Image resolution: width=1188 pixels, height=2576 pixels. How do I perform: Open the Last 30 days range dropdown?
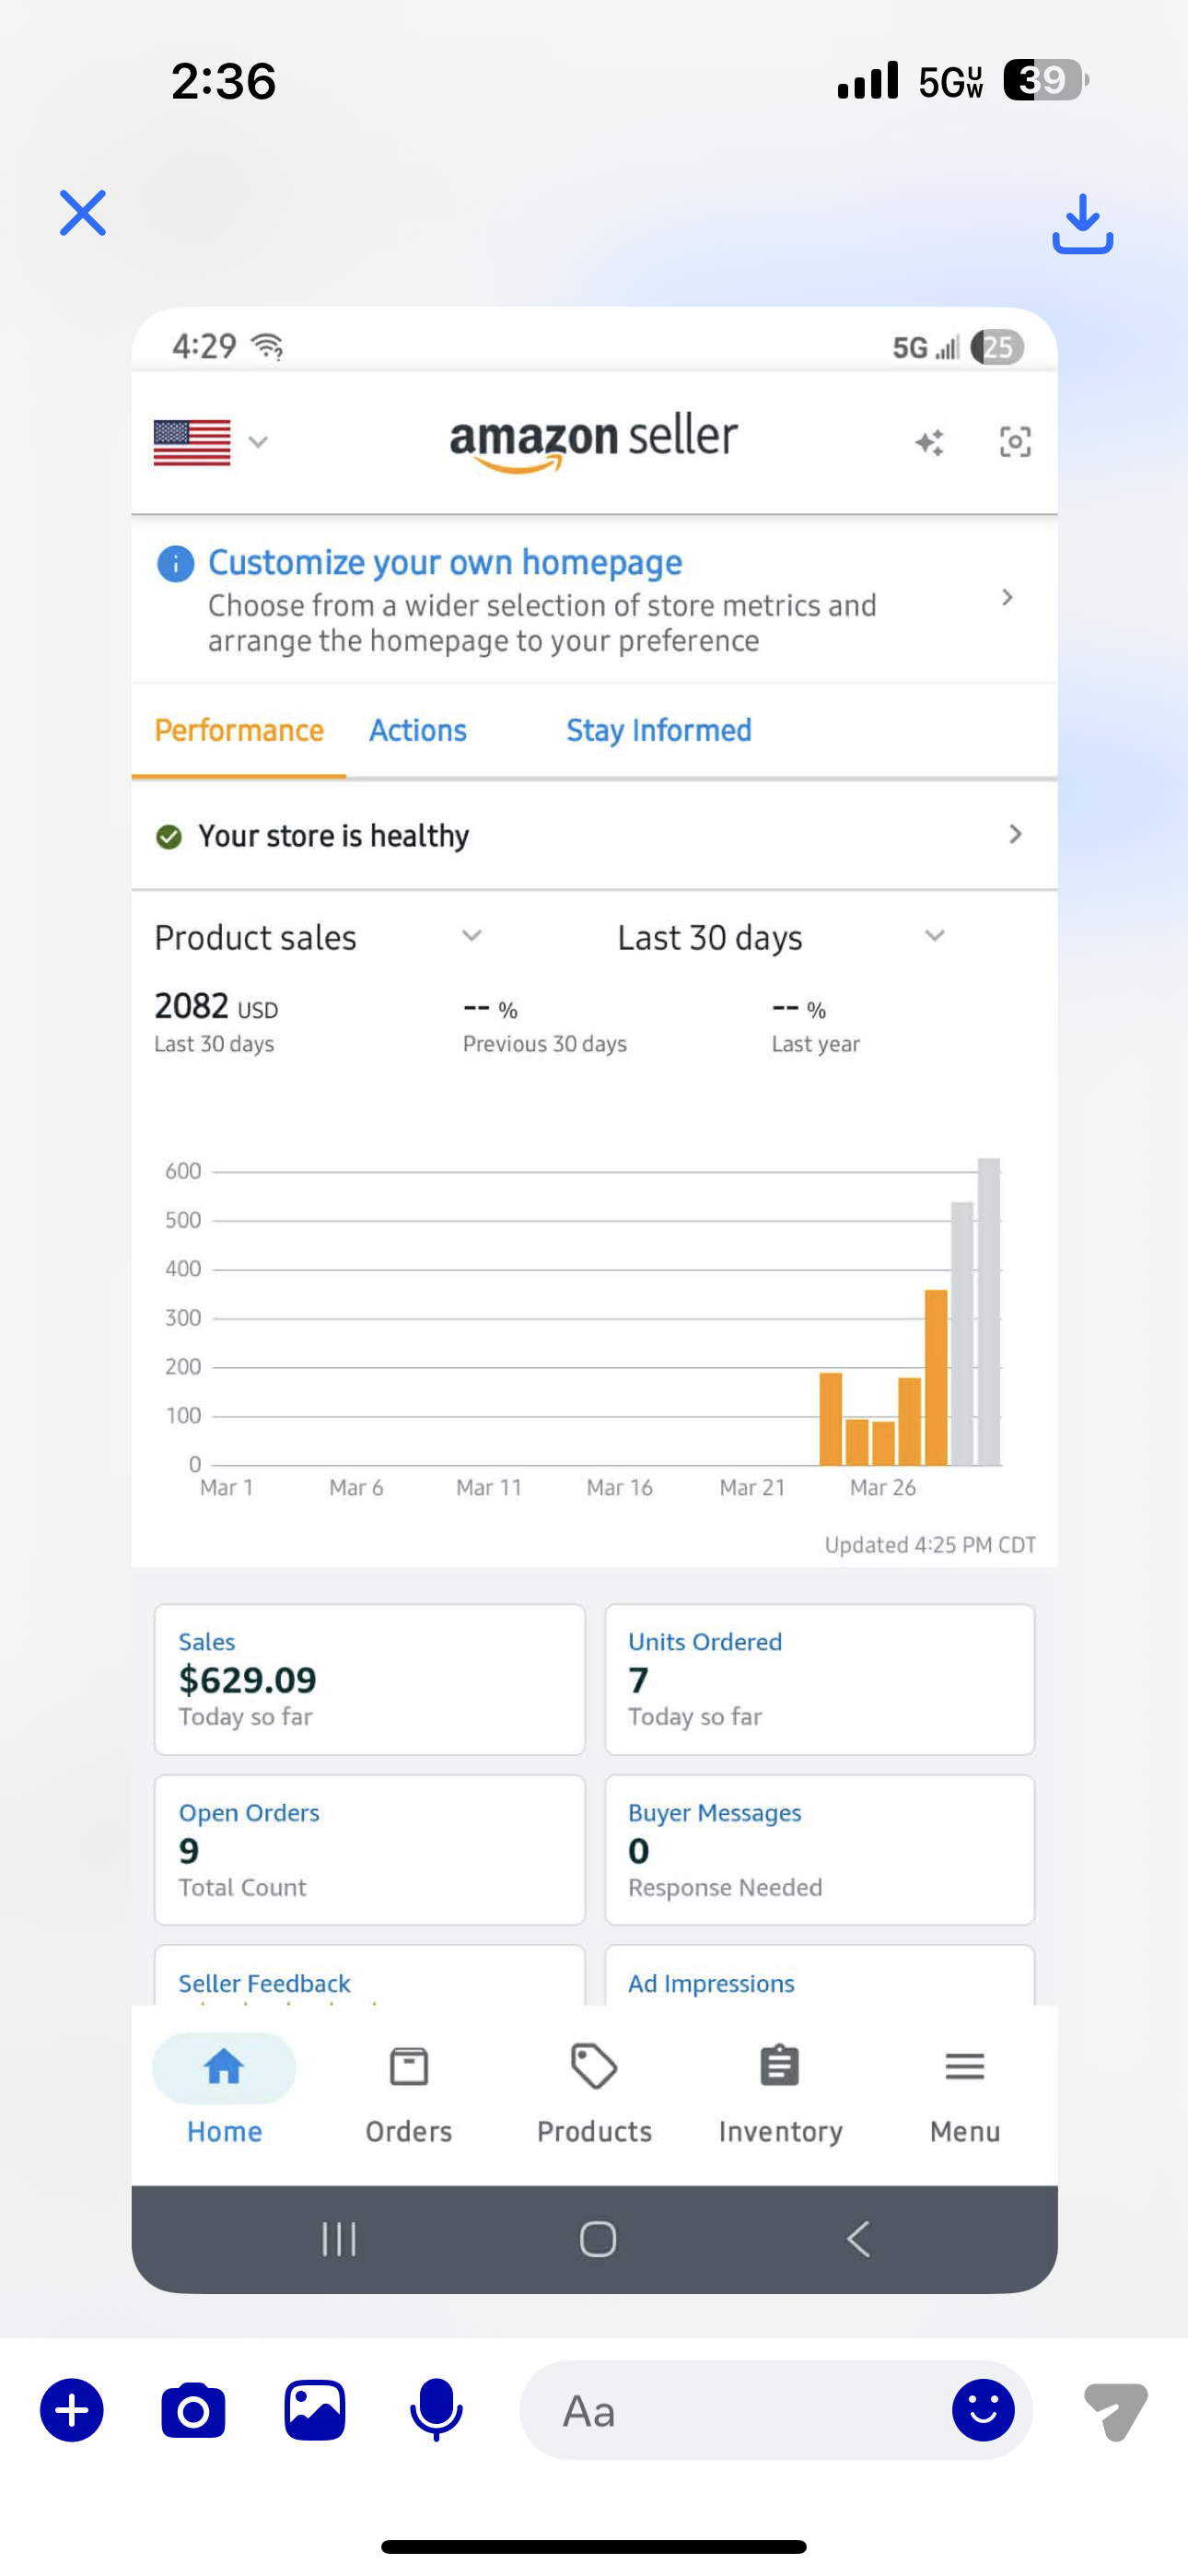(781, 937)
